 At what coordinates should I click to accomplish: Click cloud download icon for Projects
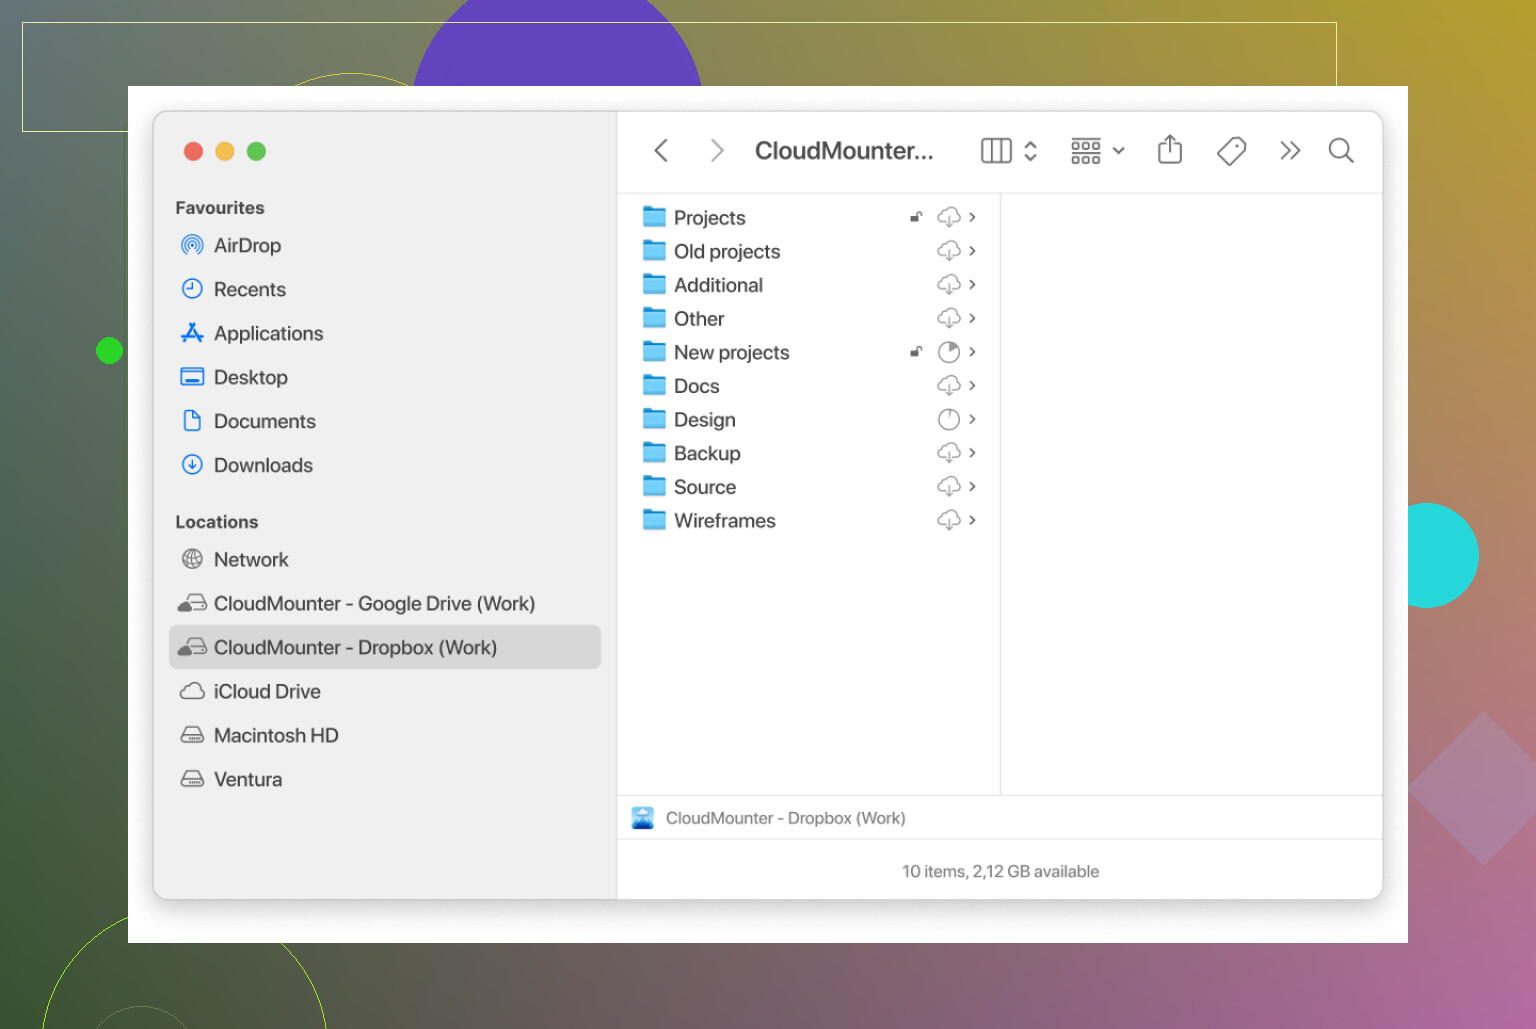click(x=949, y=217)
